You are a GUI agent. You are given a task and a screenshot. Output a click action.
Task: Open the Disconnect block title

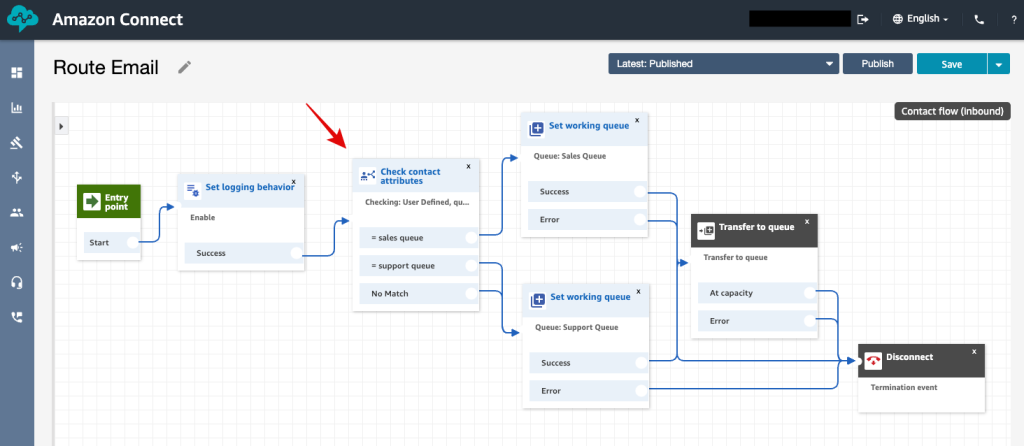pyautogui.click(x=909, y=357)
